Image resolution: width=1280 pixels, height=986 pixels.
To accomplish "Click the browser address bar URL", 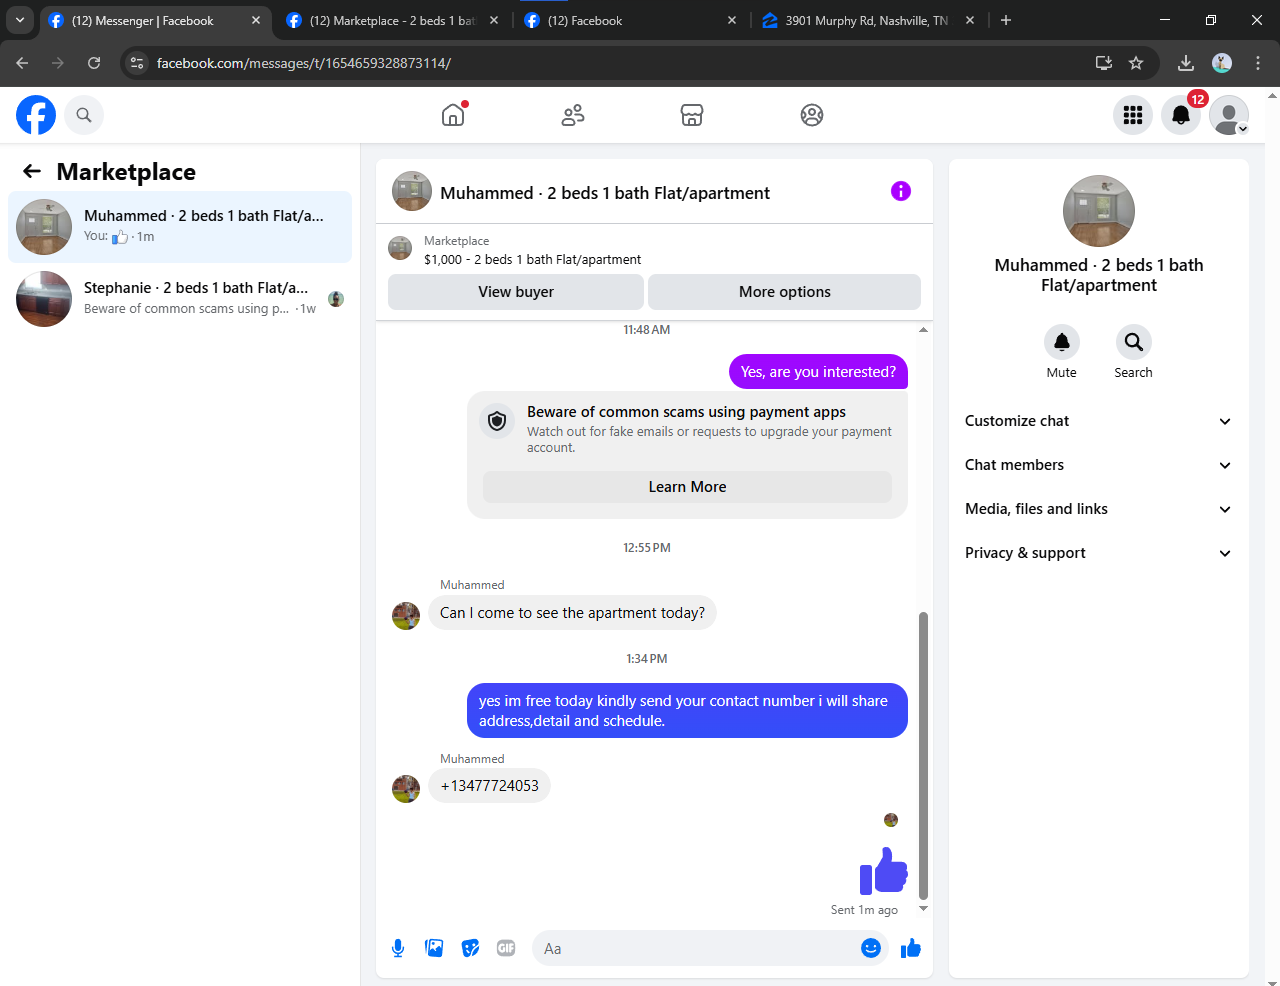I will 304,63.
